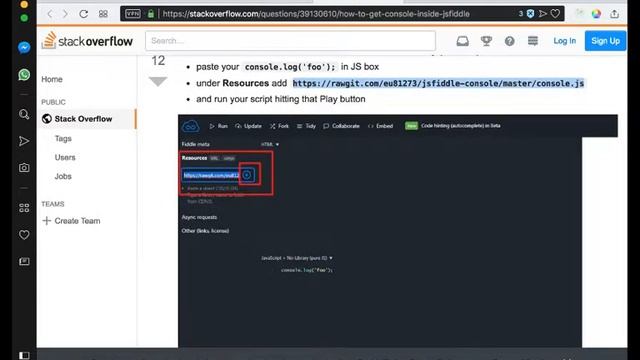Reload the current page

(x=84, y=14)
